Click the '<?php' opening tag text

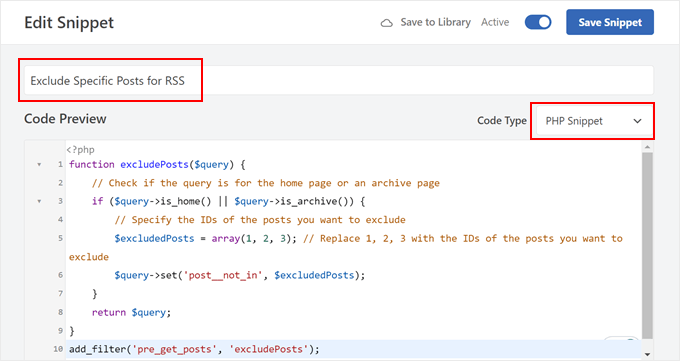coord(80,150)
